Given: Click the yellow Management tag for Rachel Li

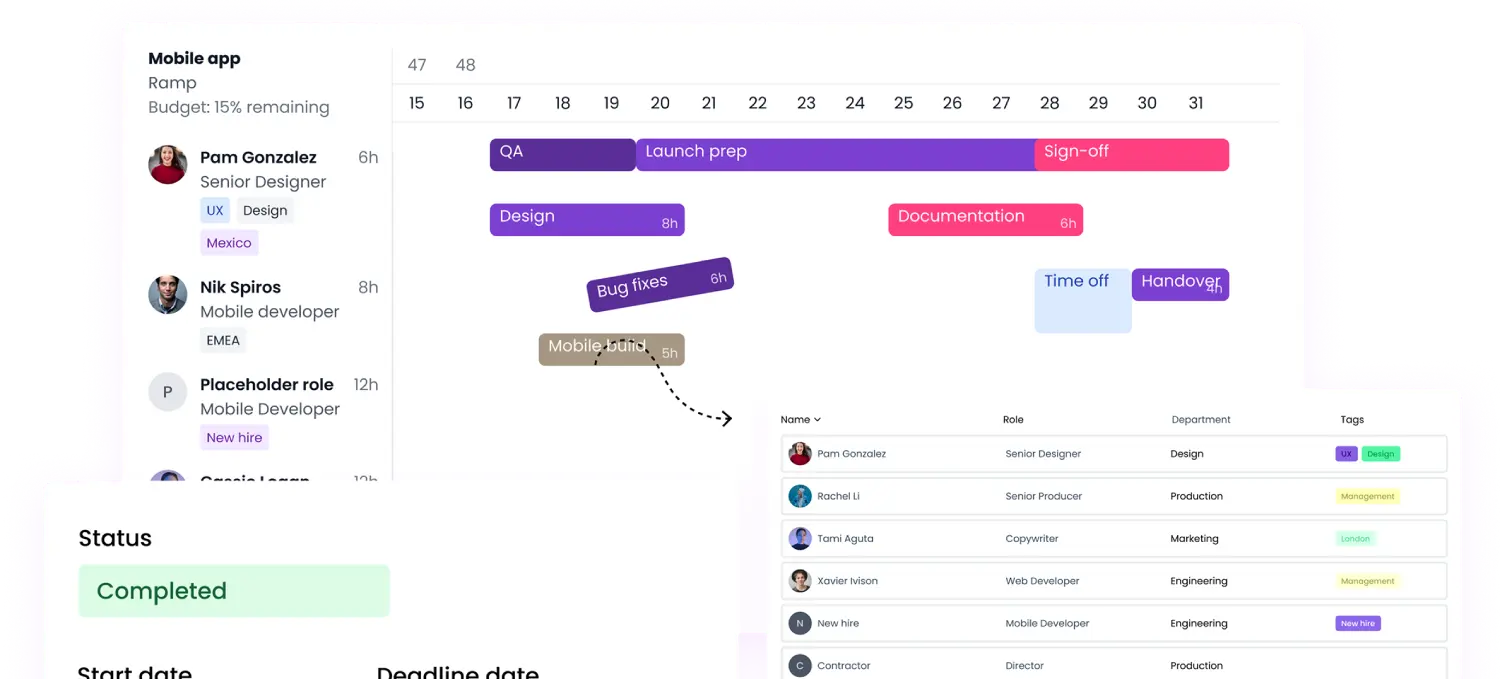Looking at the screenshot, I should tap(1368, 495).
